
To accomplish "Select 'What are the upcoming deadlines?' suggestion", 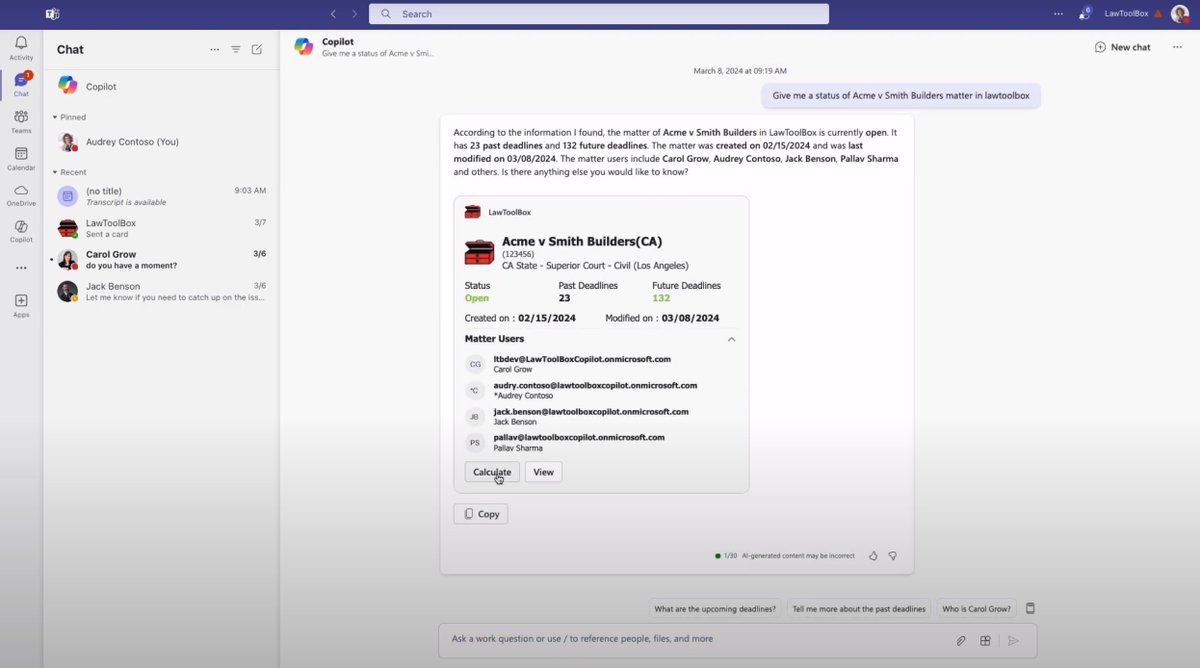I will tap(715, 608).
